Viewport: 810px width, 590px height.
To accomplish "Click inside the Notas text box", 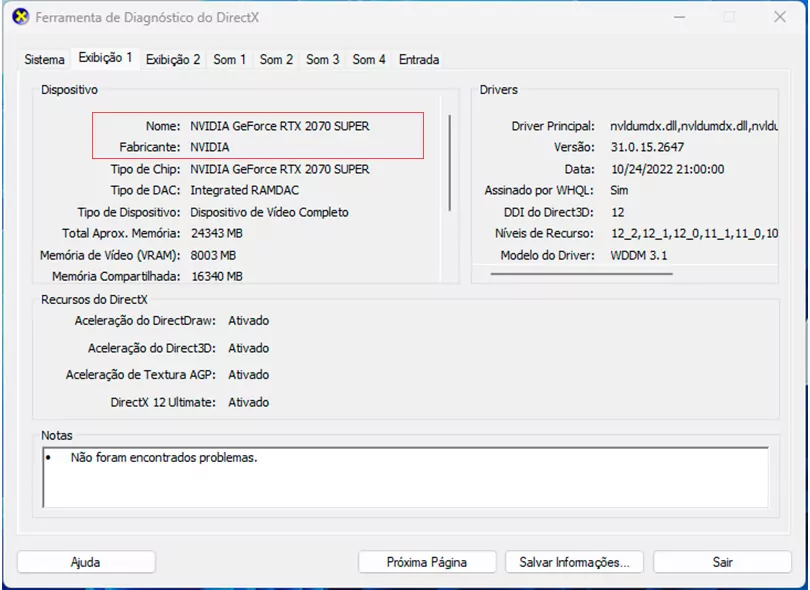I will coord(405,477).
